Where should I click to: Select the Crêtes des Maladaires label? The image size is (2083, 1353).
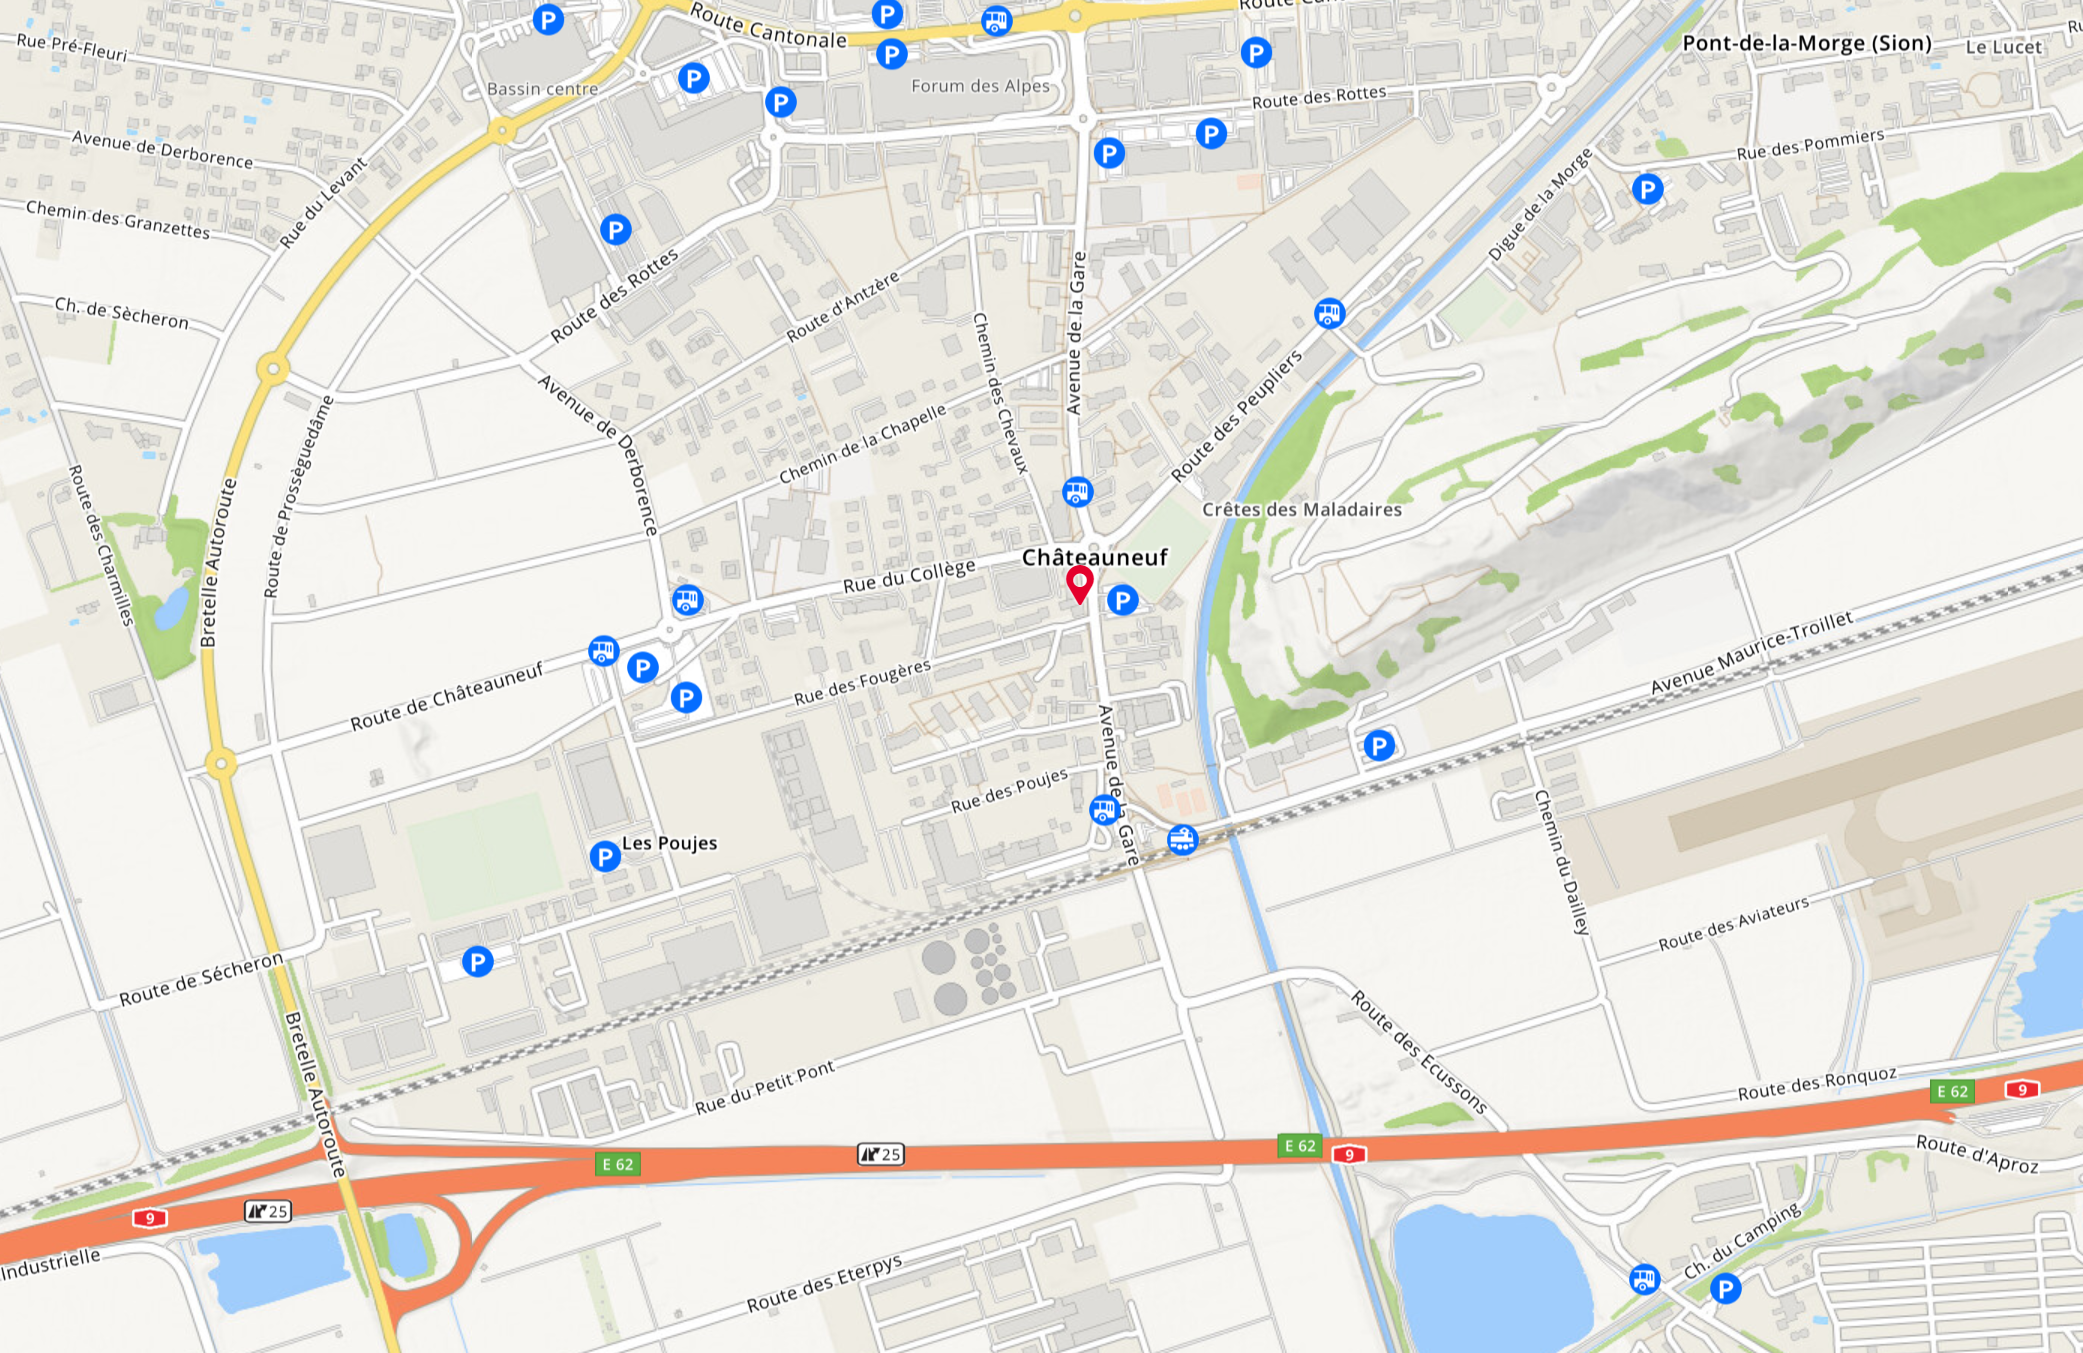(1302, 509)
